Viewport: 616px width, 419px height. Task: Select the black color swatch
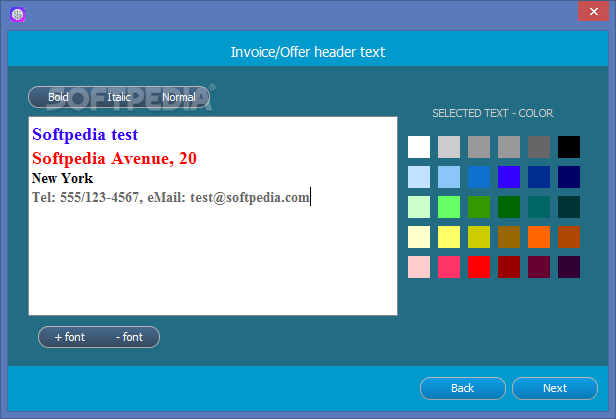(569, 147)
